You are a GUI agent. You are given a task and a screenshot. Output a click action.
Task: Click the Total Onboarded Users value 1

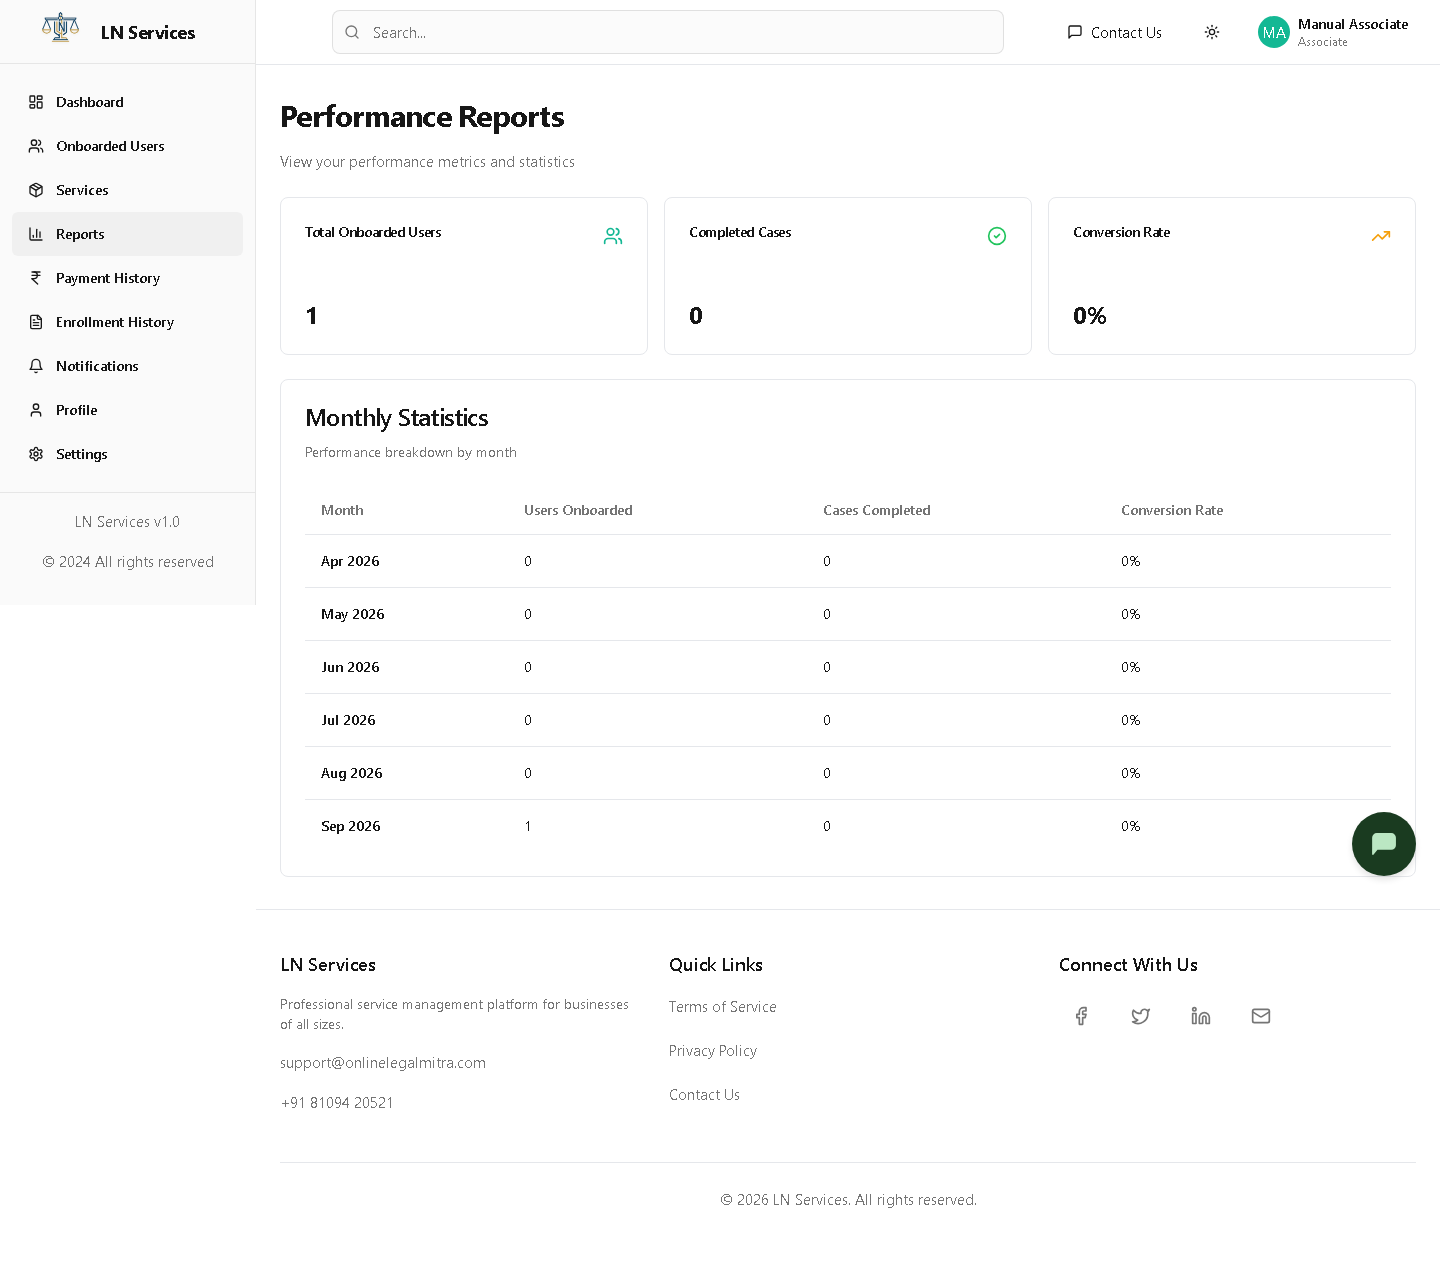(312, 316)
